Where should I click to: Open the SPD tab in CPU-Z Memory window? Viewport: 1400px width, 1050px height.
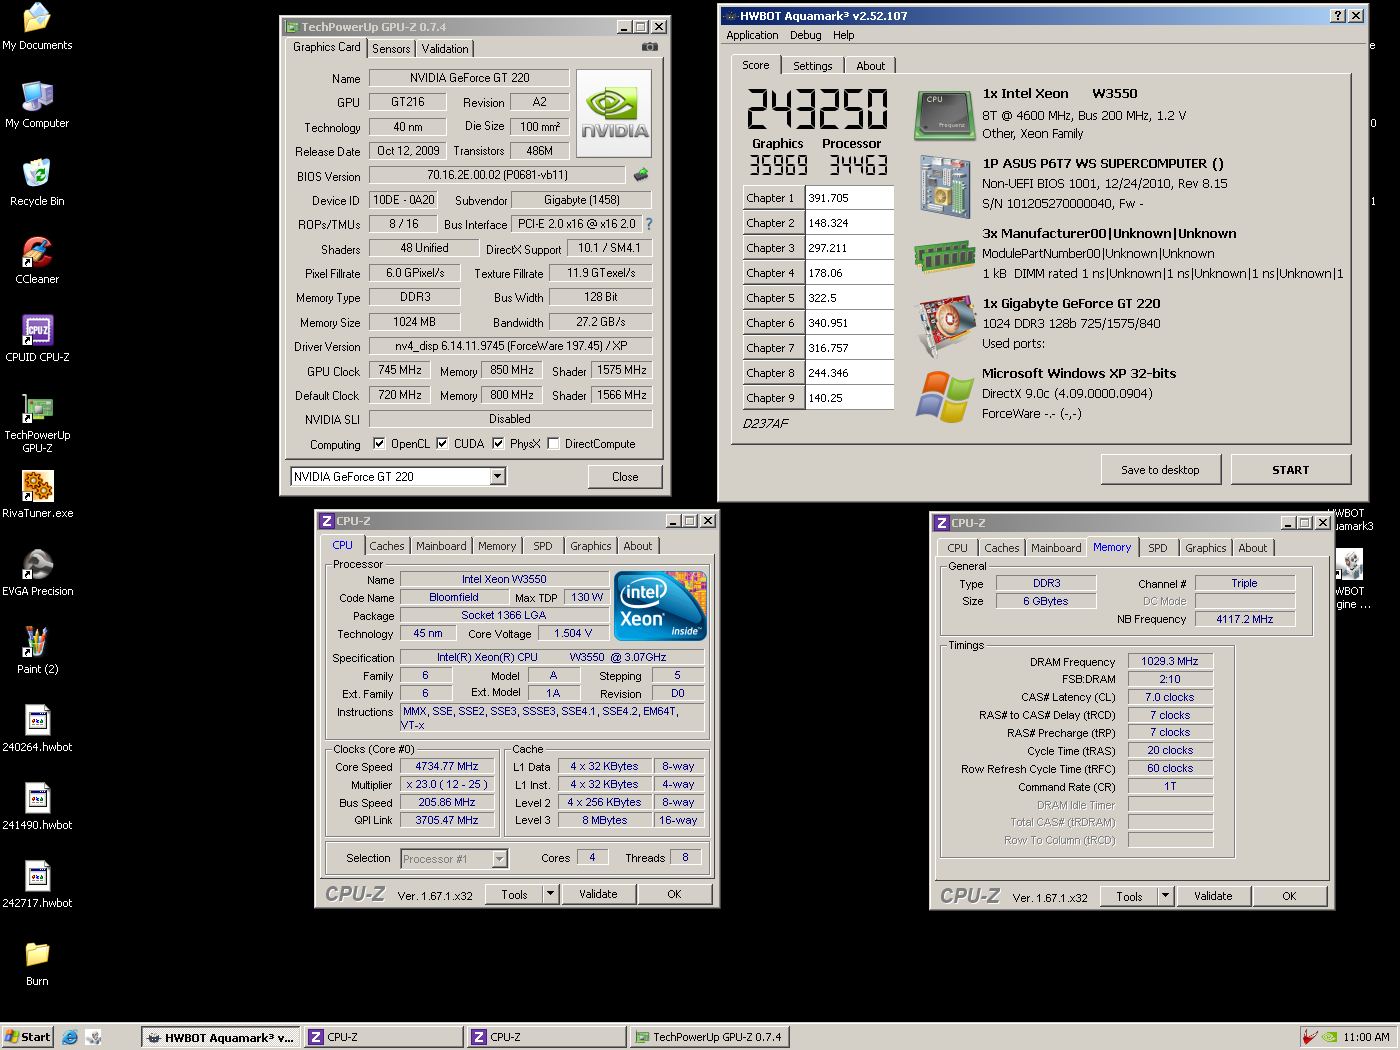pos(1158,548)
